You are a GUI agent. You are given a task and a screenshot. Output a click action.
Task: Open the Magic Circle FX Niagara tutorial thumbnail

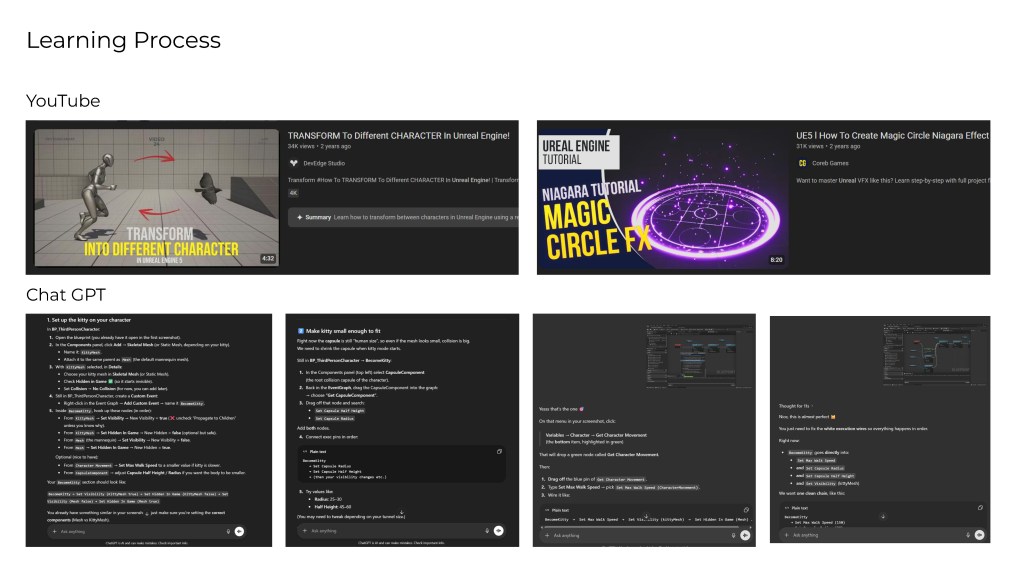662,197
